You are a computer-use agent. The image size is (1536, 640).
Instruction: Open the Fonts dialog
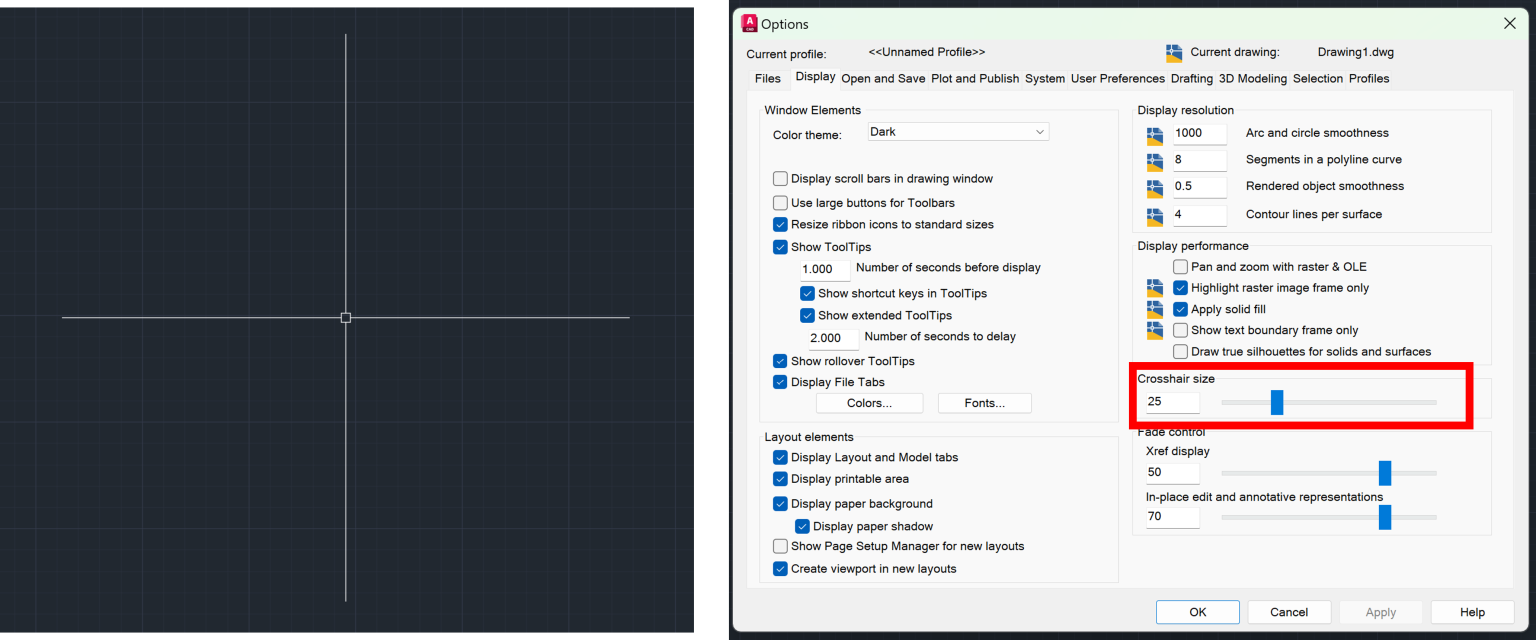coord(984,402)
